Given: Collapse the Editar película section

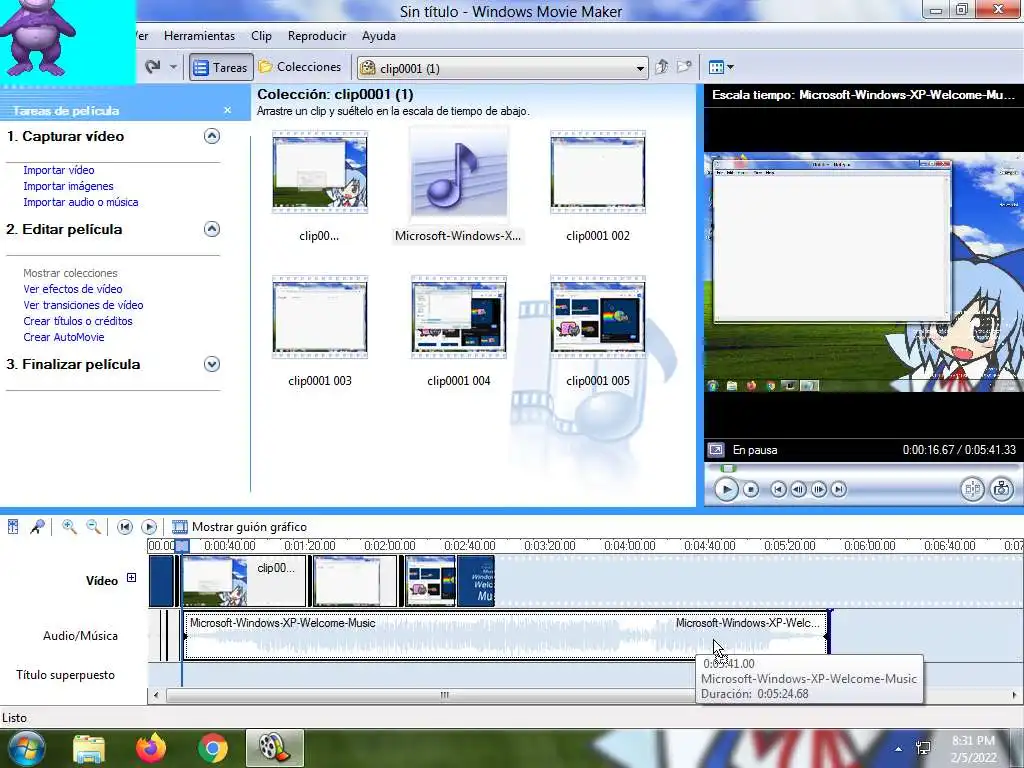Looking at the screenshot, I should [212, 229].
